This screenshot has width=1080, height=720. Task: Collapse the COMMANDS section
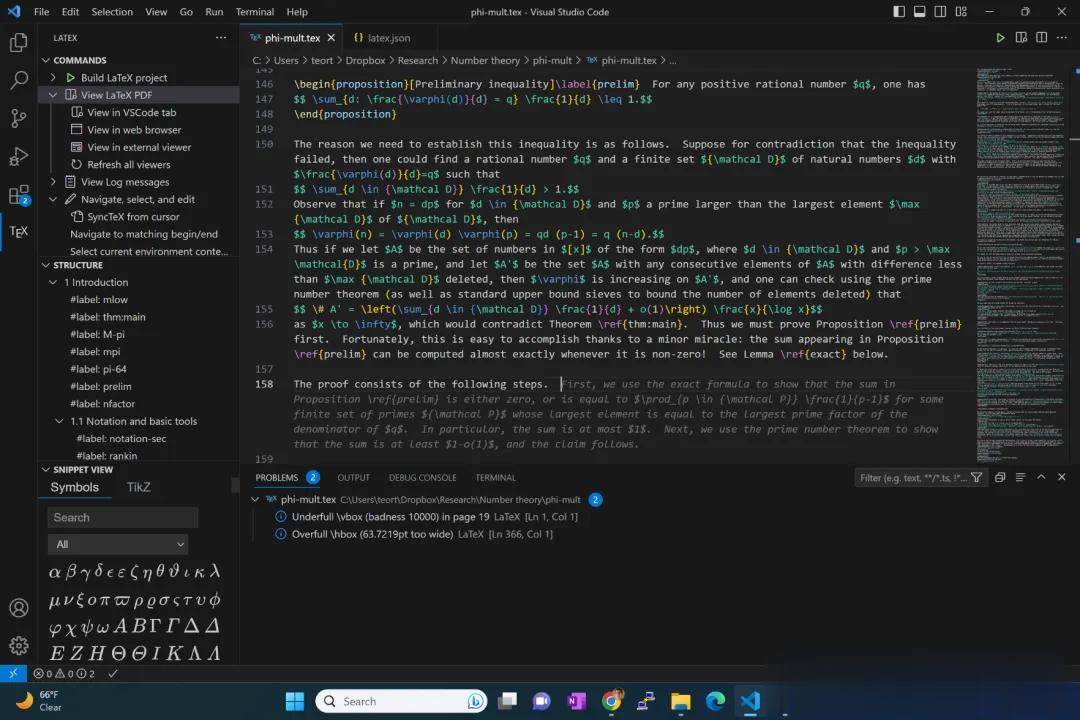[x=46, y=61]
